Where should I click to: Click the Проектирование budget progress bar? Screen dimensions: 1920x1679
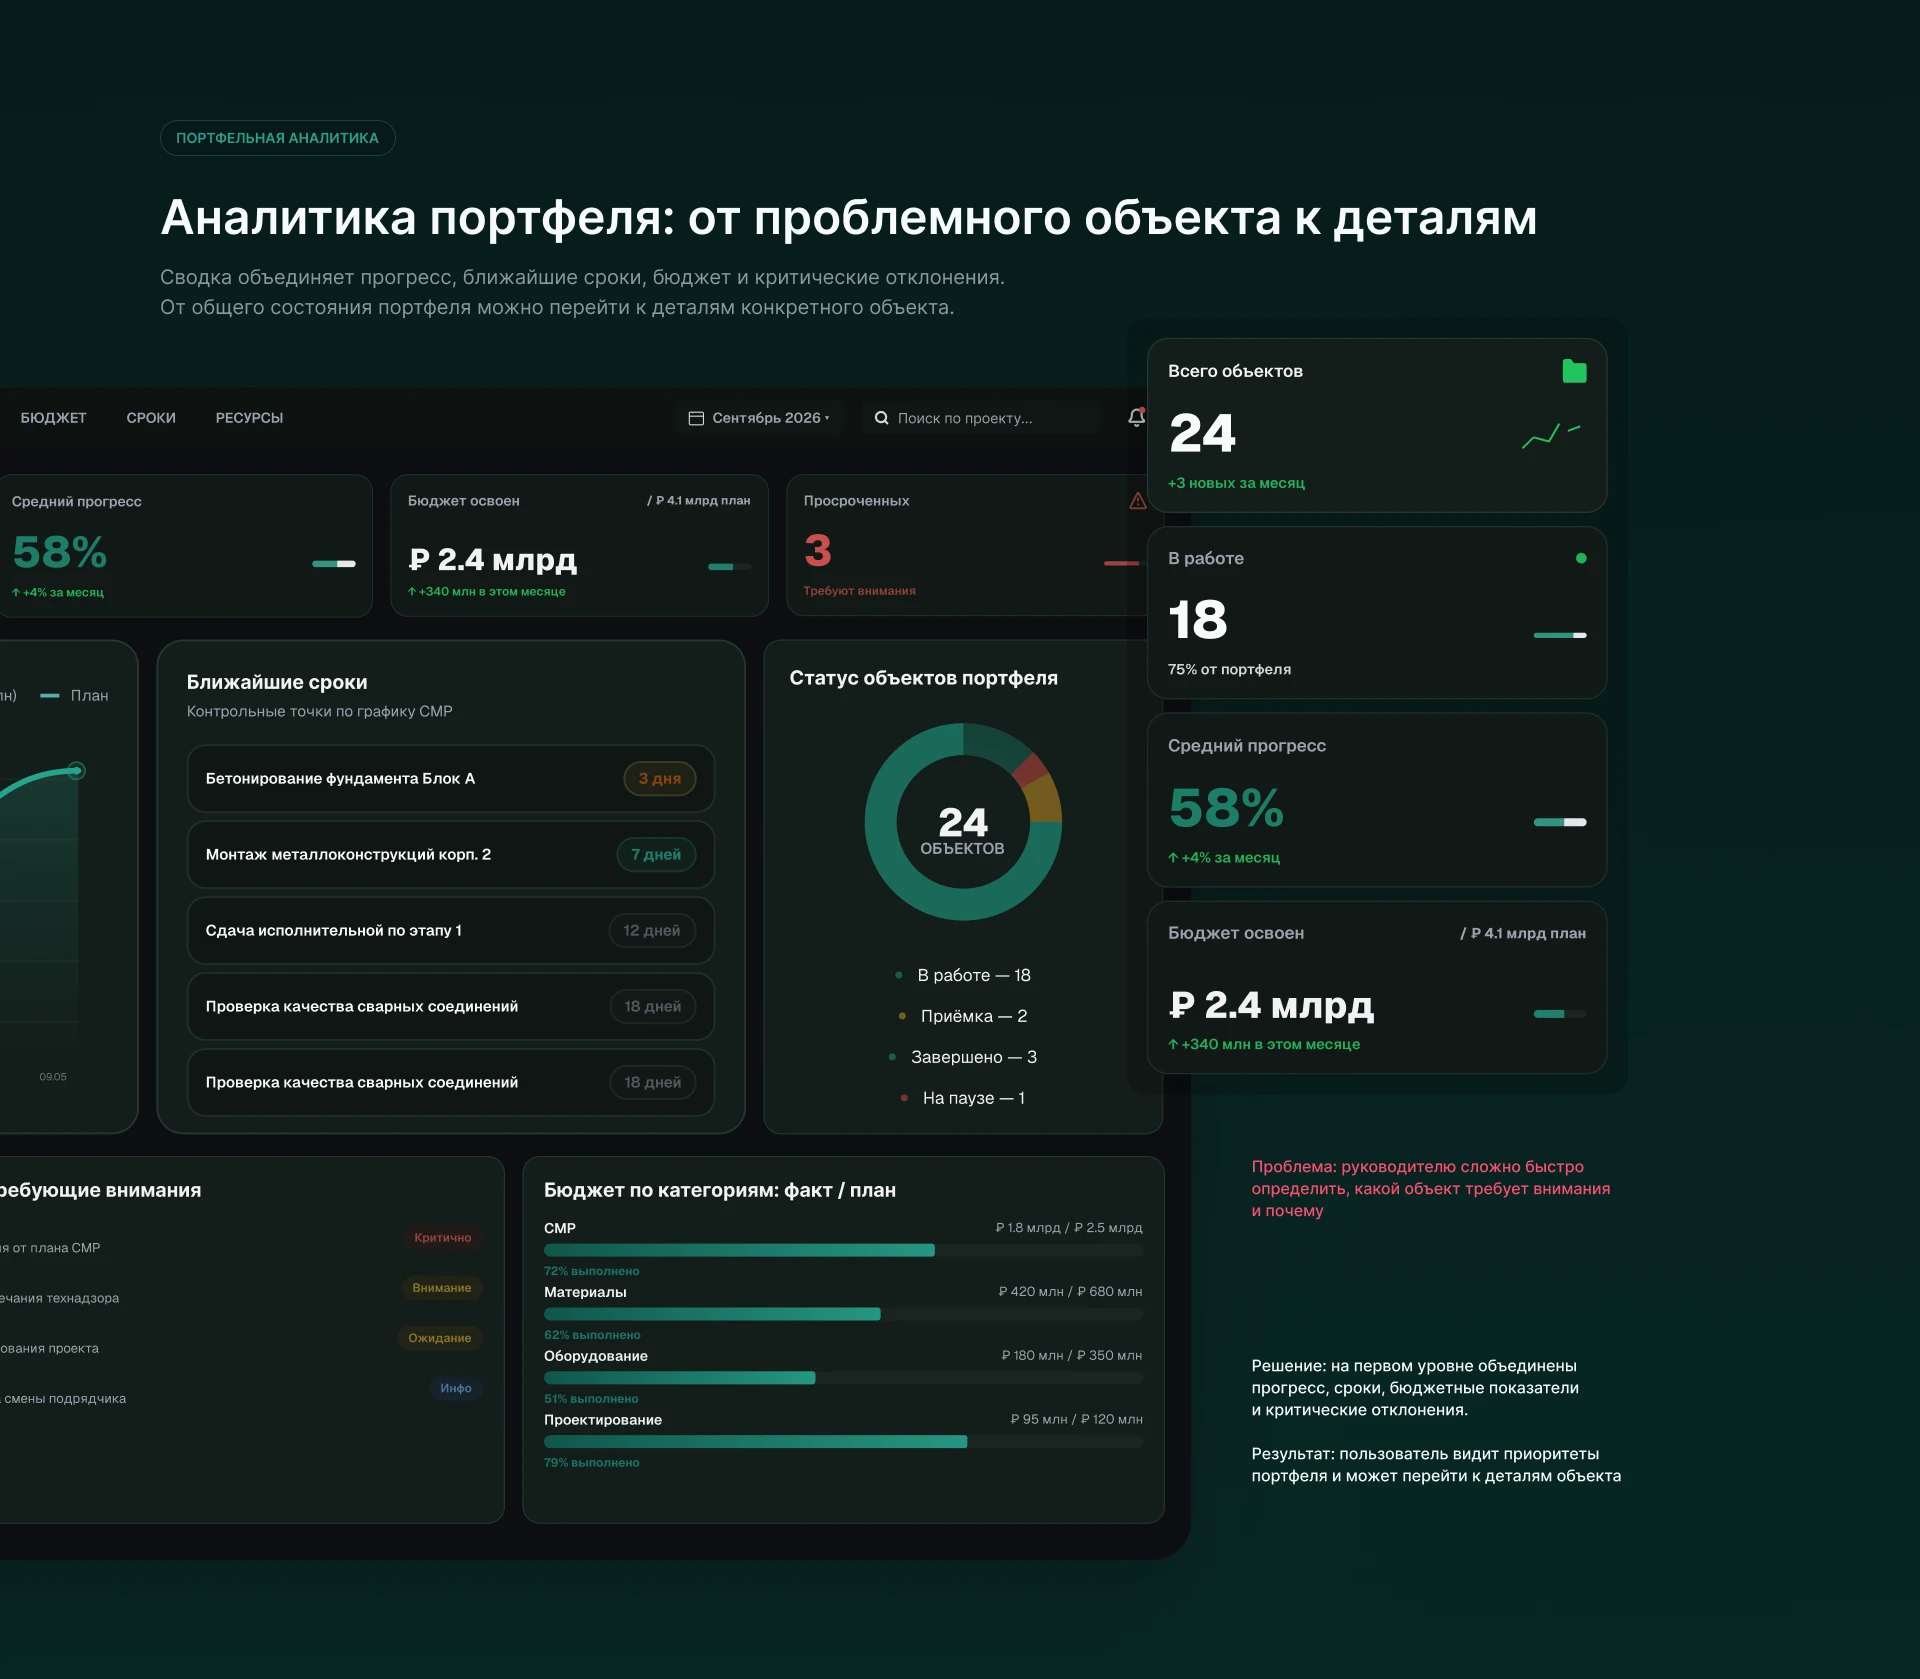[x=843, y=1442]
